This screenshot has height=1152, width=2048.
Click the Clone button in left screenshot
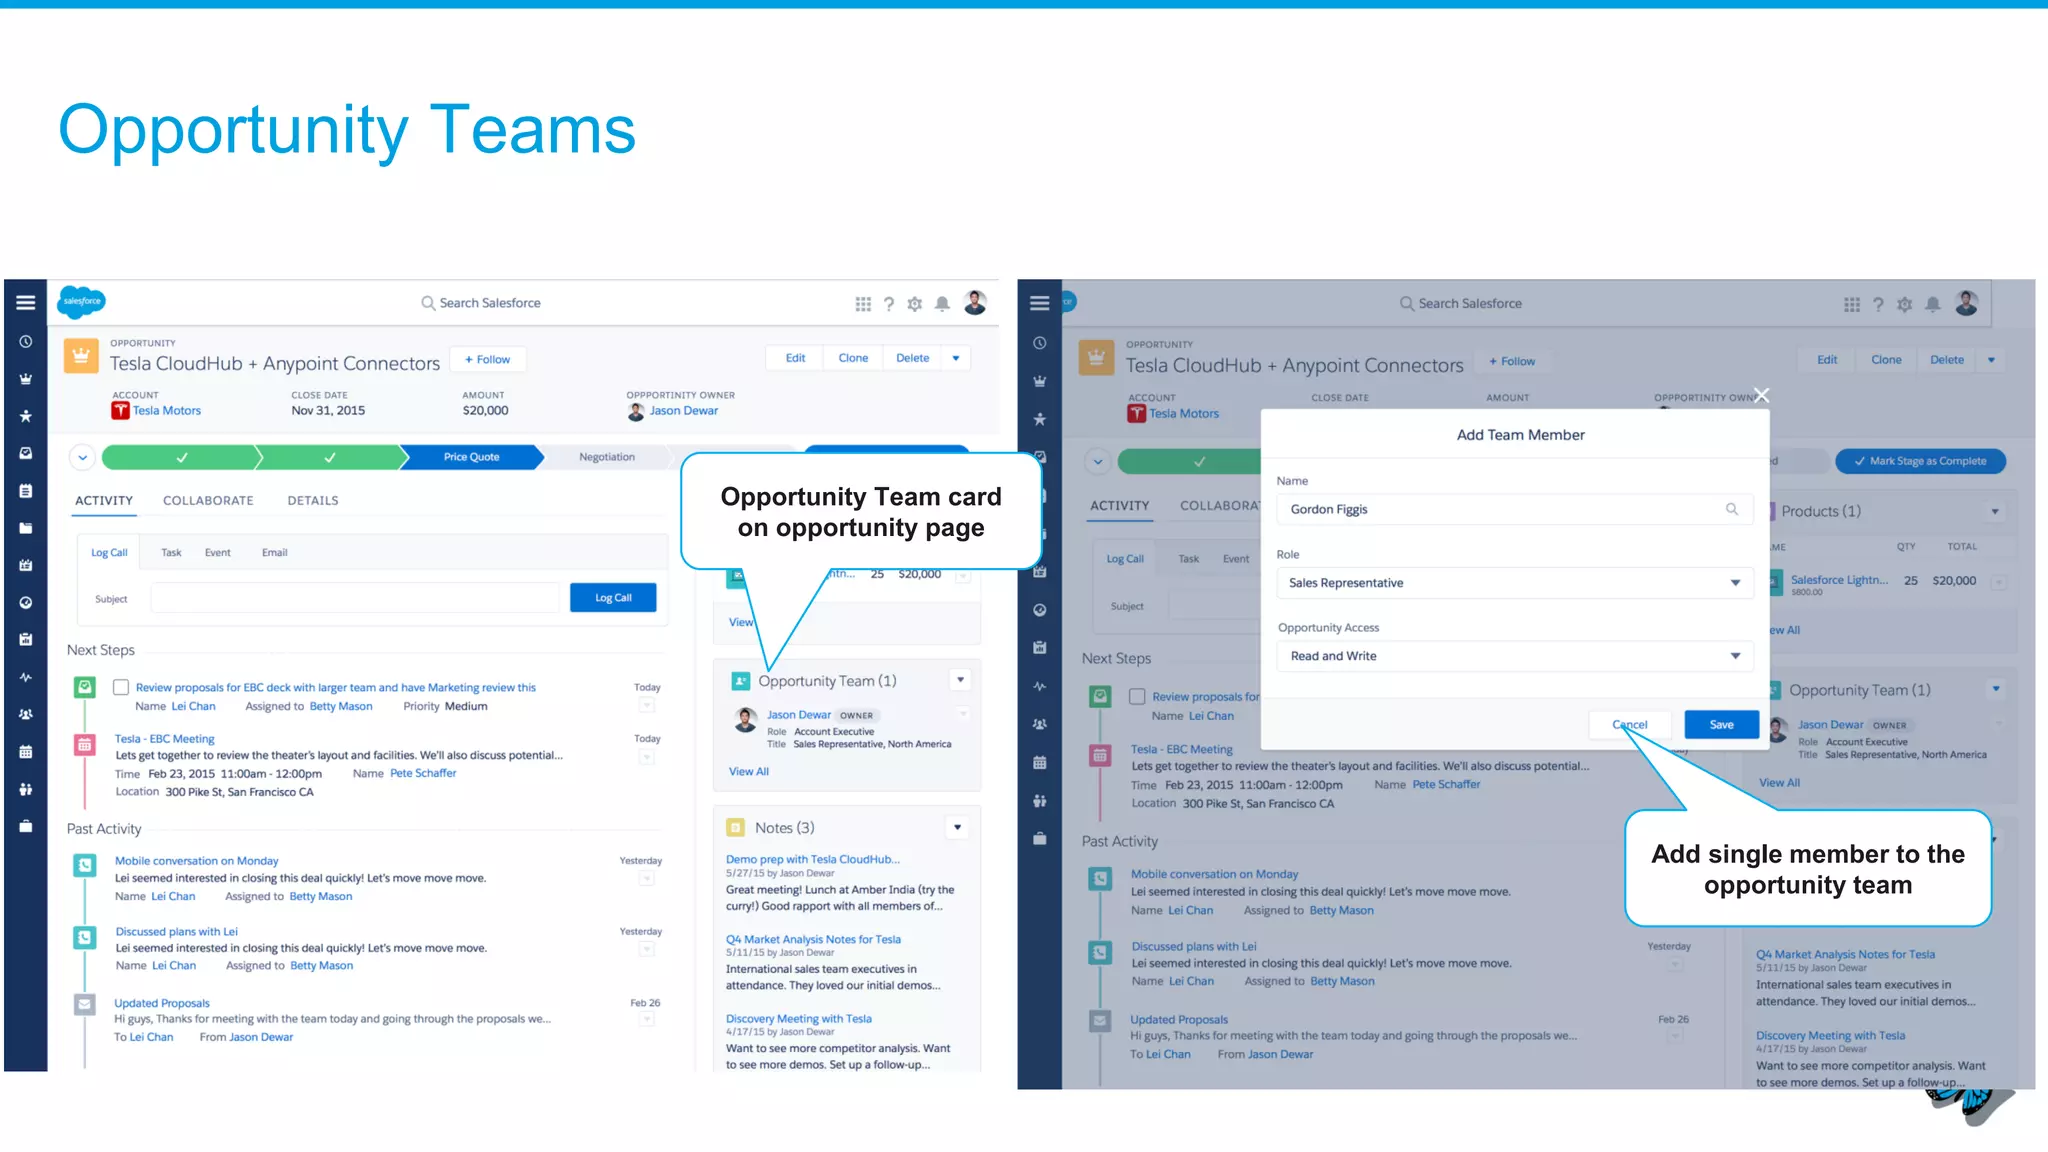(853, 358)
